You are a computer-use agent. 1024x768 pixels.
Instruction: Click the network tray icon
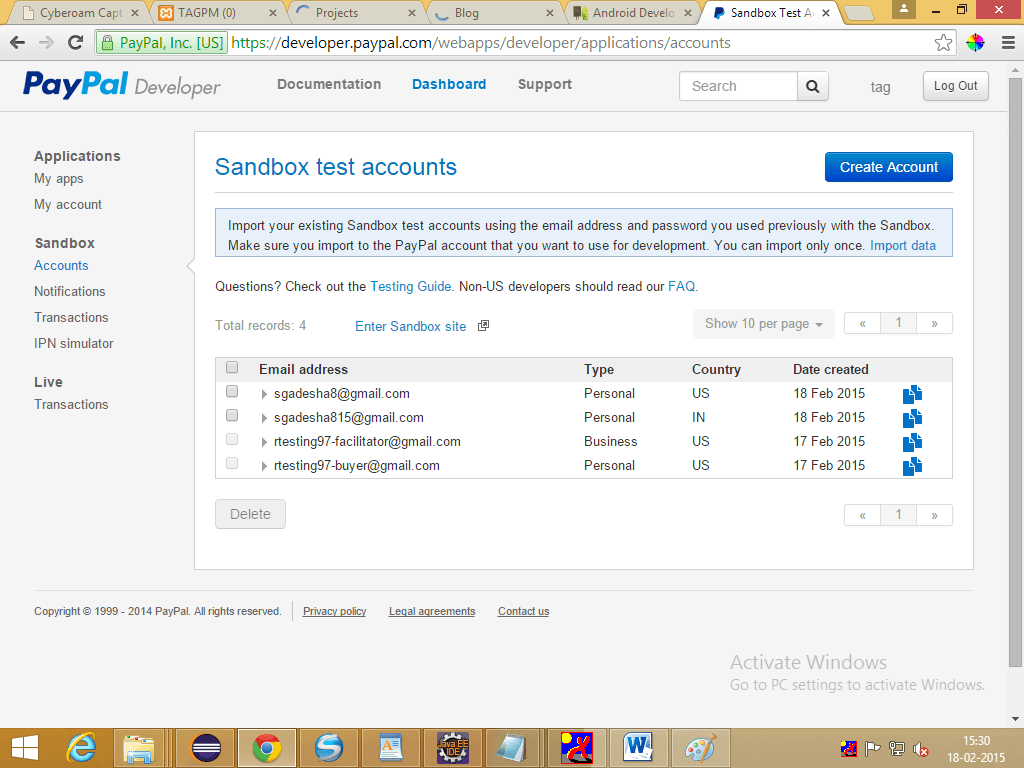pyautogui.click(x=897, y=748)
